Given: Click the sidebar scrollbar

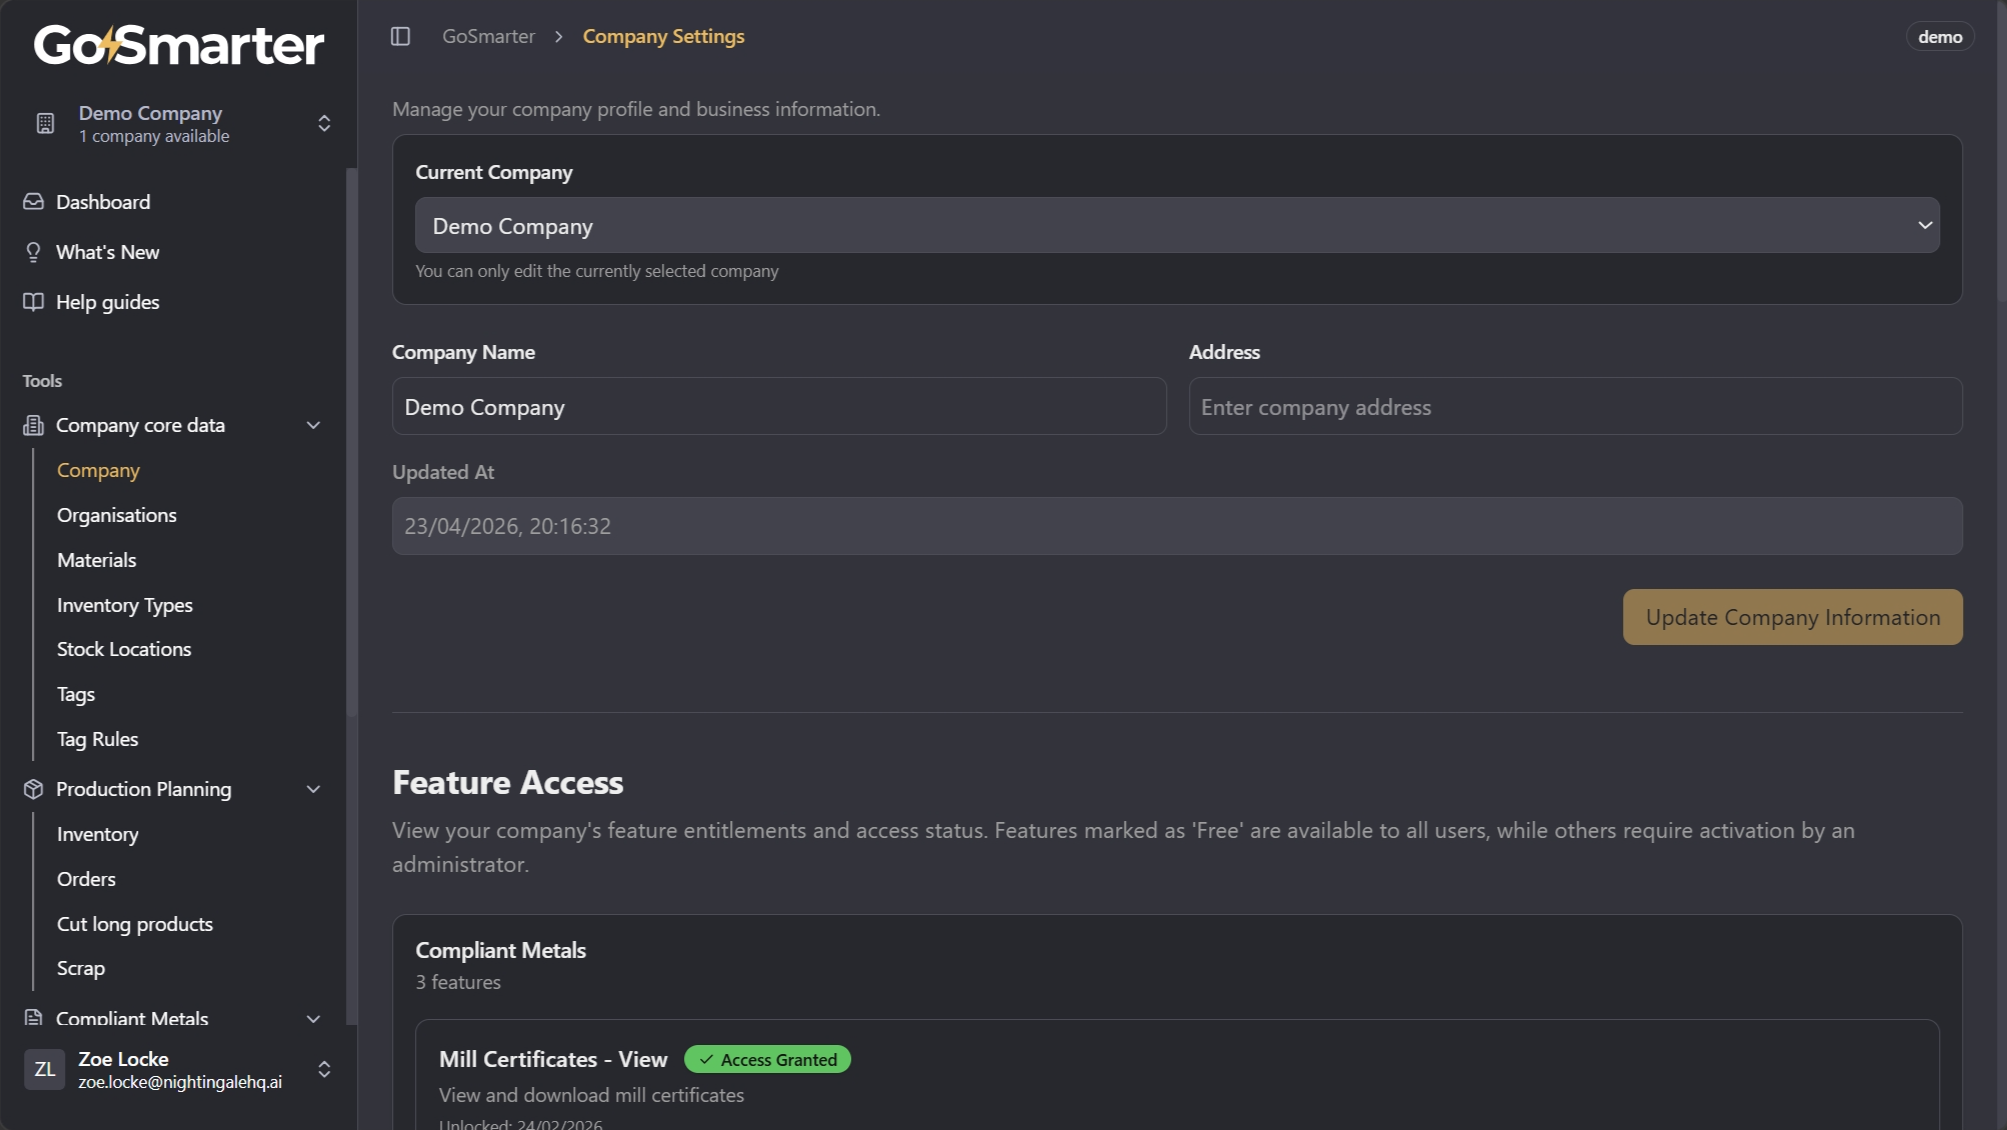Looking at the screenshot, I should 351,440.
